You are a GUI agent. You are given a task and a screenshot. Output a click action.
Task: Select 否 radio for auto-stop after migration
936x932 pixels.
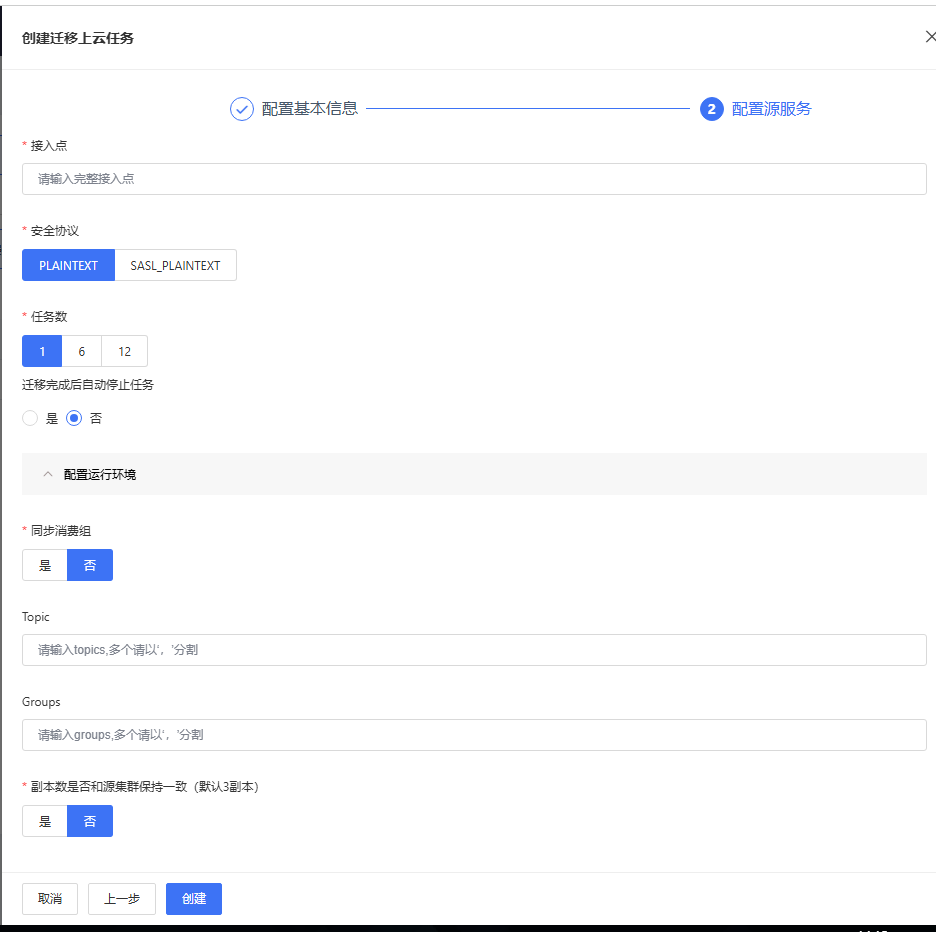click(74, 418)
